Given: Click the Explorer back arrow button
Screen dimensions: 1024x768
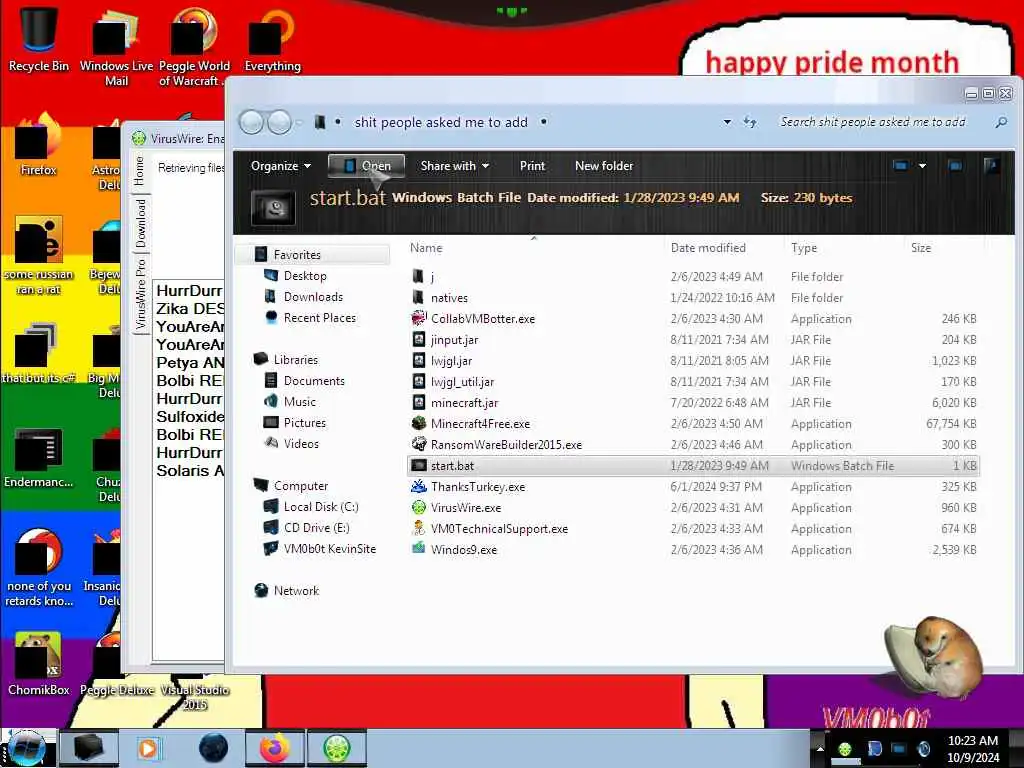Looking at the screenshot, I should point(251,122).
